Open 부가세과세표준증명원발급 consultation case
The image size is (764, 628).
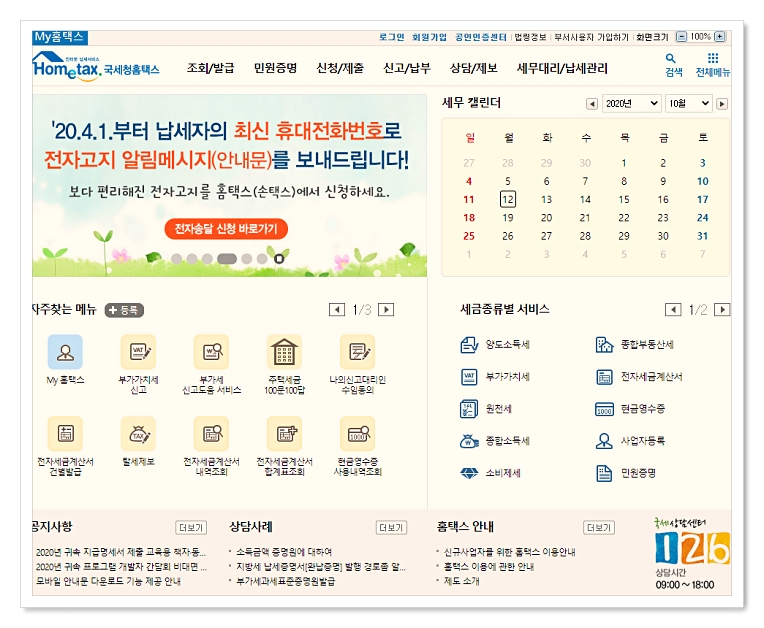286,581
